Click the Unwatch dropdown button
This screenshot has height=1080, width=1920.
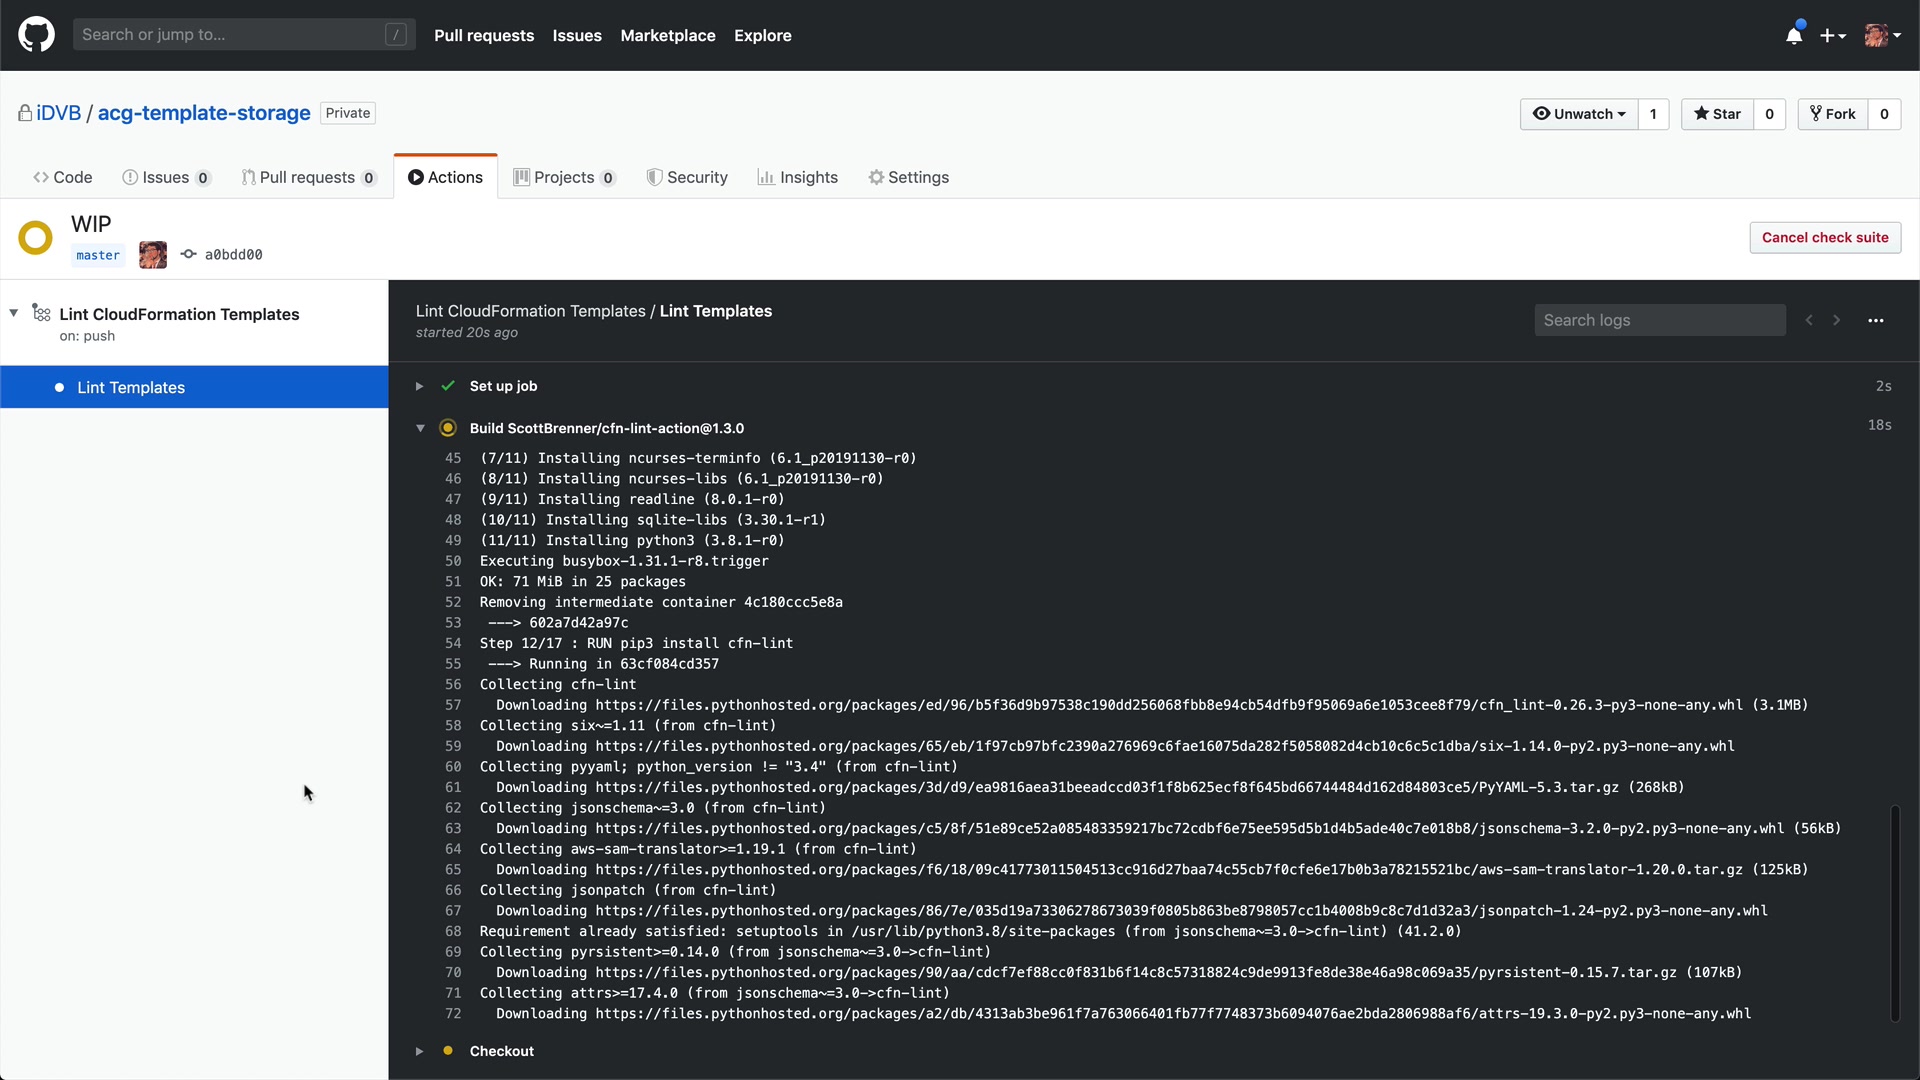pyautogui.click(x=1579, y=114)
